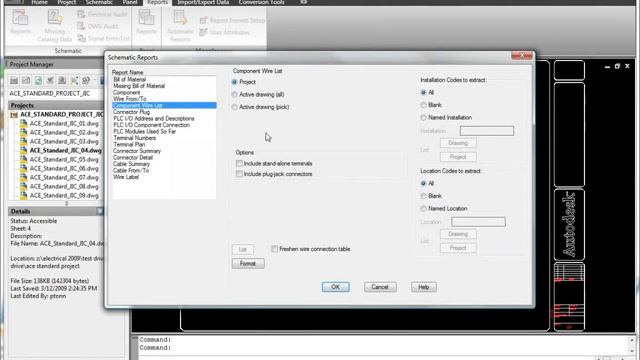Click the Help button
The image size is (640, 360).
coord(424,287)
